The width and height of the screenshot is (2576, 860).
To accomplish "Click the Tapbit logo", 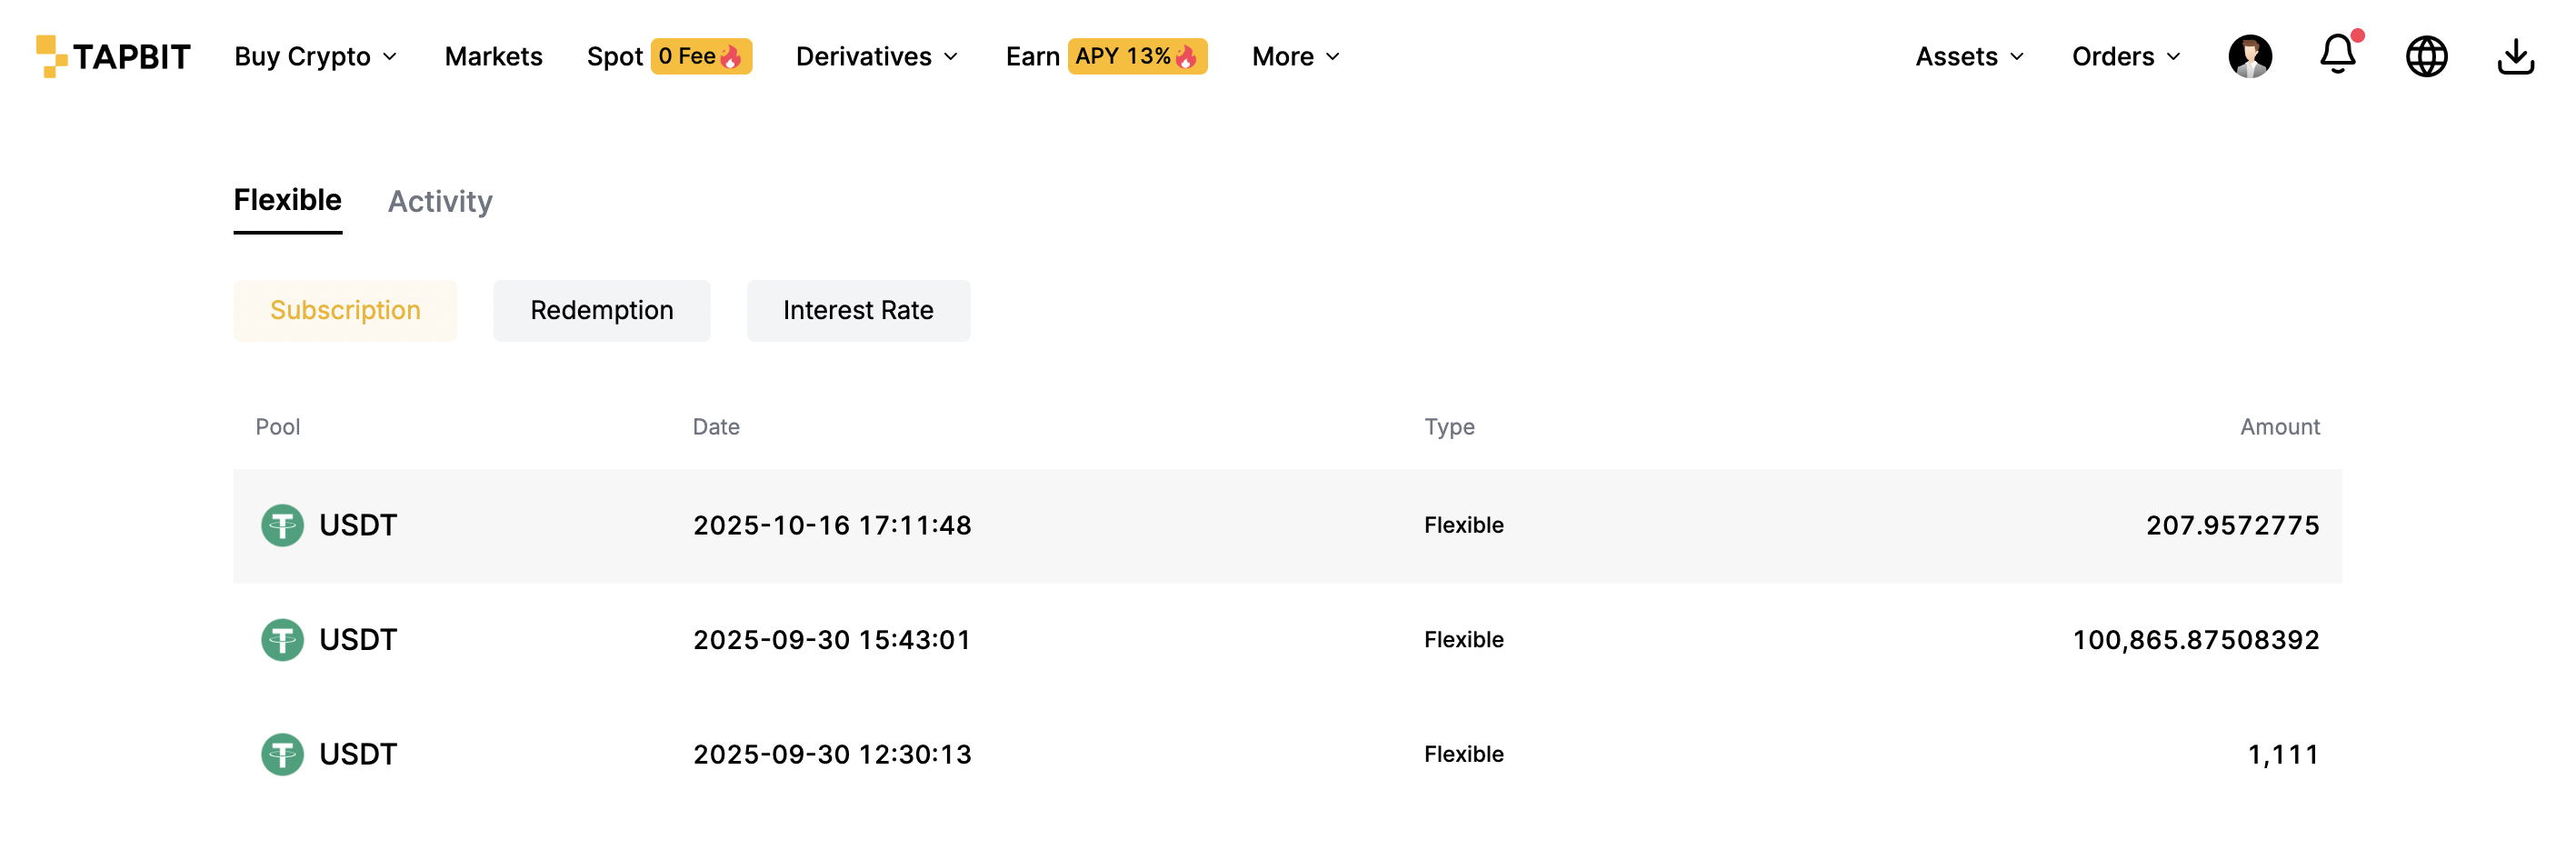I will [x=113, y=56].
